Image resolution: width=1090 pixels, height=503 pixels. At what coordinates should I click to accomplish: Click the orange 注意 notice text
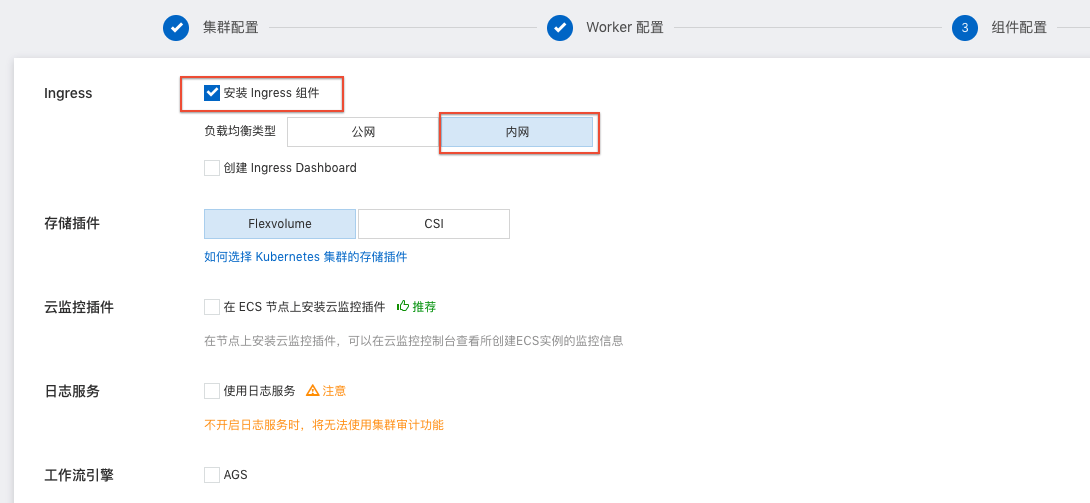pos(334,390)
